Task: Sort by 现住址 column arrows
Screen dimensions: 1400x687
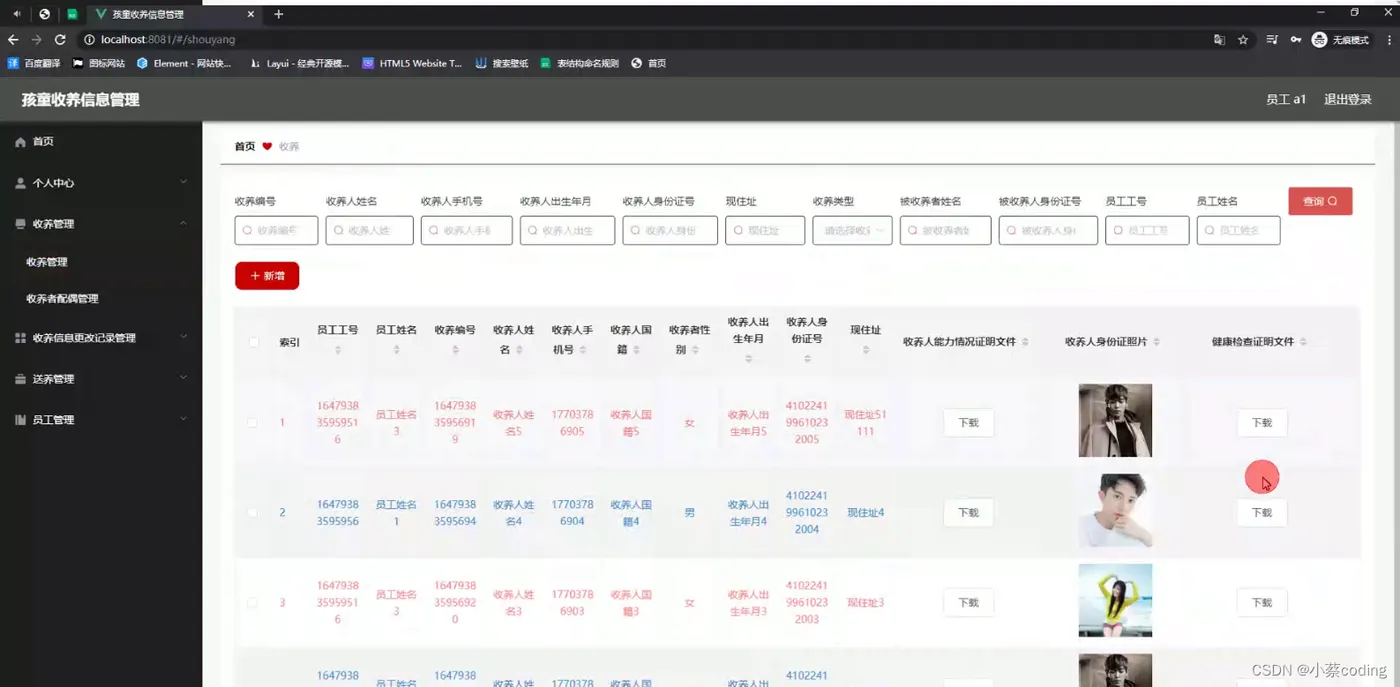Action: click(866, 350)
